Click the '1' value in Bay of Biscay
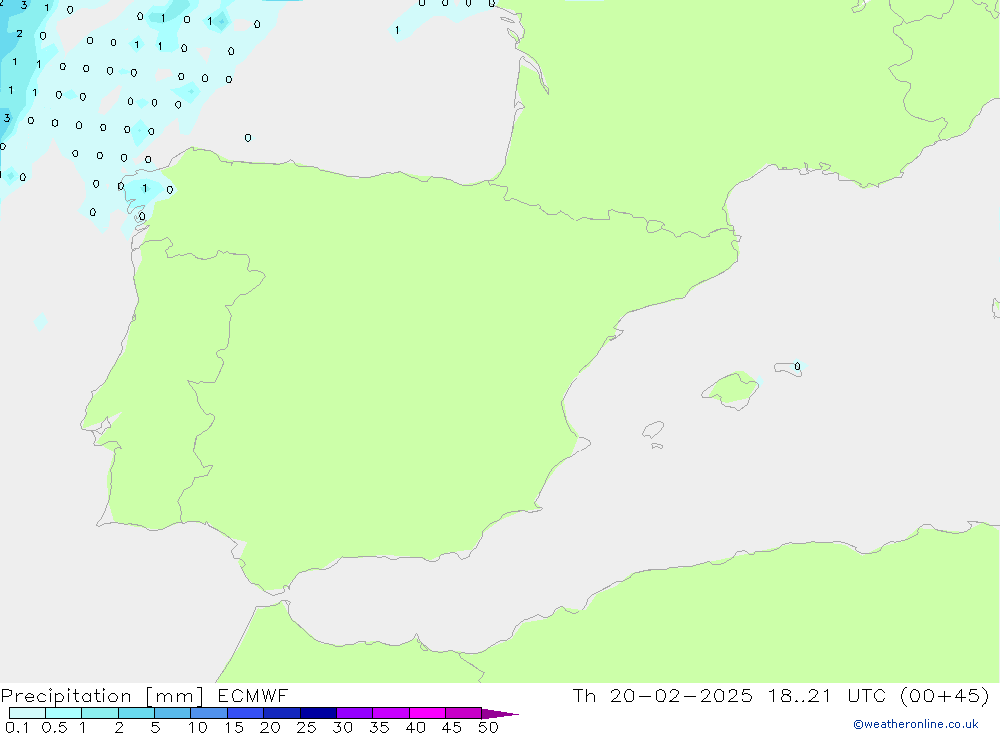The height and width of the screenshot is (733, 1000). click(x=397, y=30)
